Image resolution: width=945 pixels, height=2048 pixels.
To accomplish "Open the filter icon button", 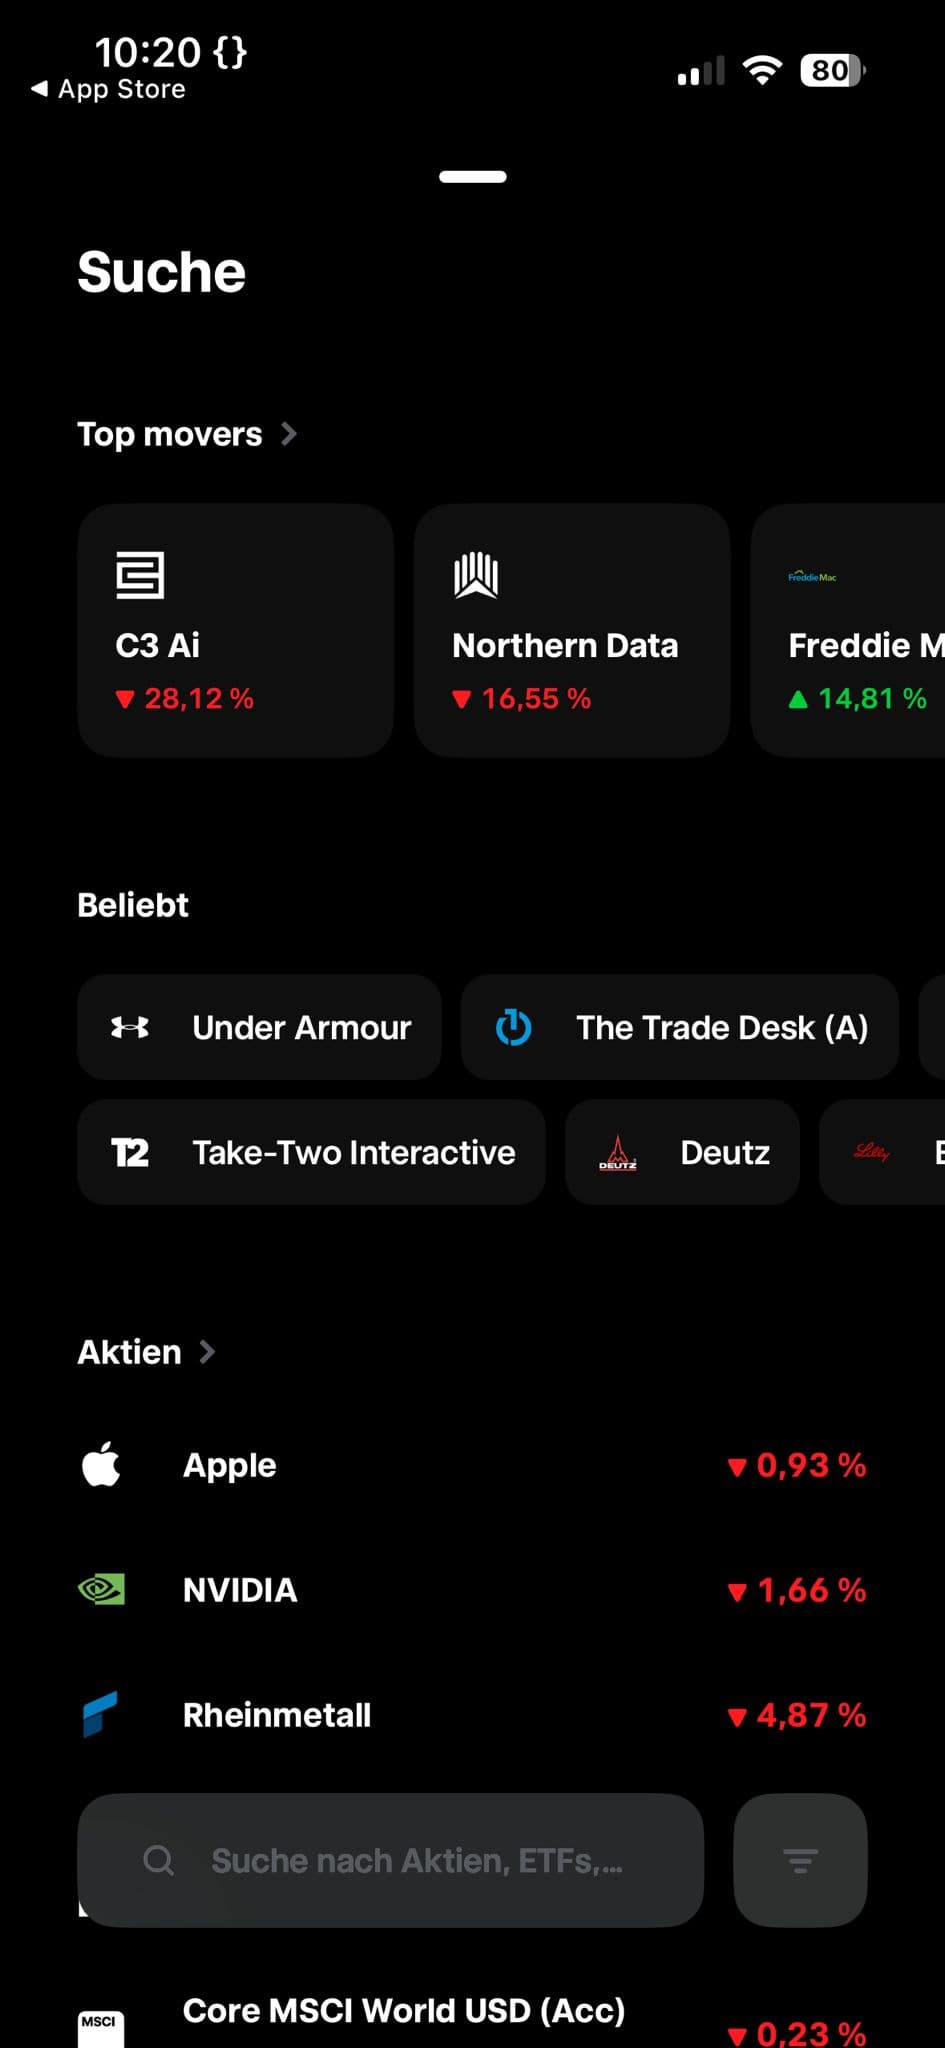I will click(x=800, y=1860).
